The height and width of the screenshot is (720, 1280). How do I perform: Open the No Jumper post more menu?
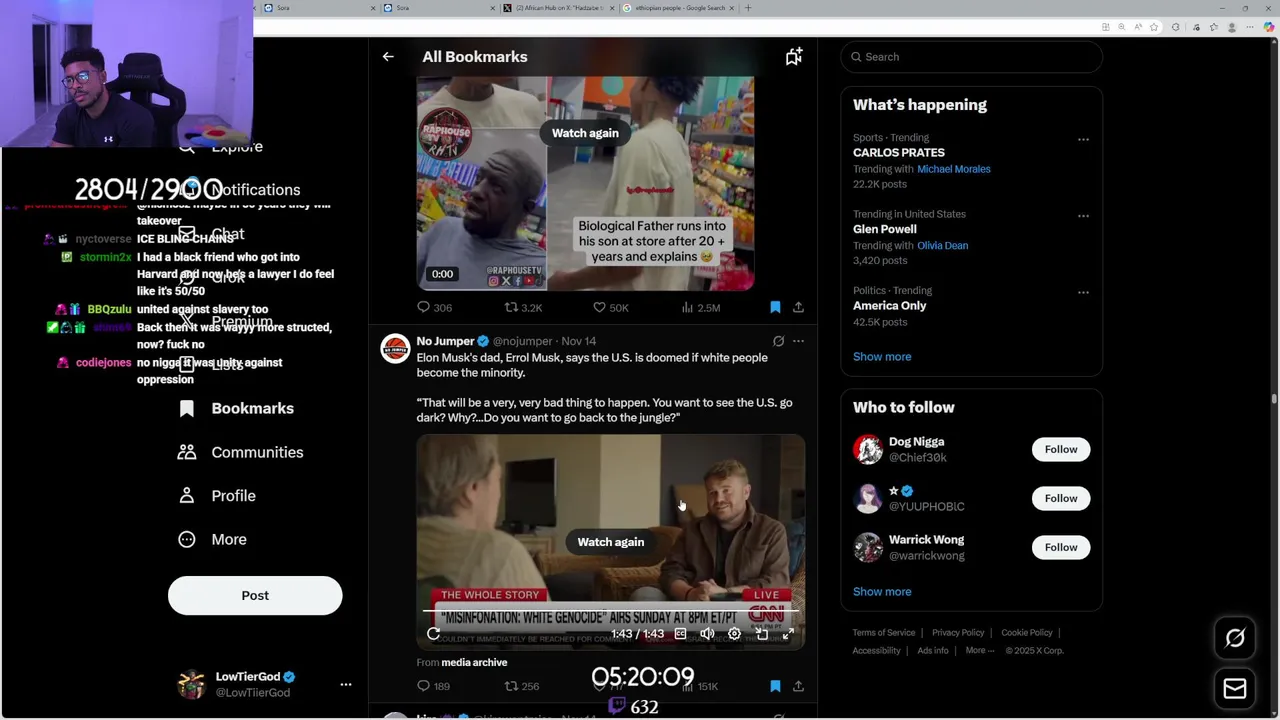point(798,341)
